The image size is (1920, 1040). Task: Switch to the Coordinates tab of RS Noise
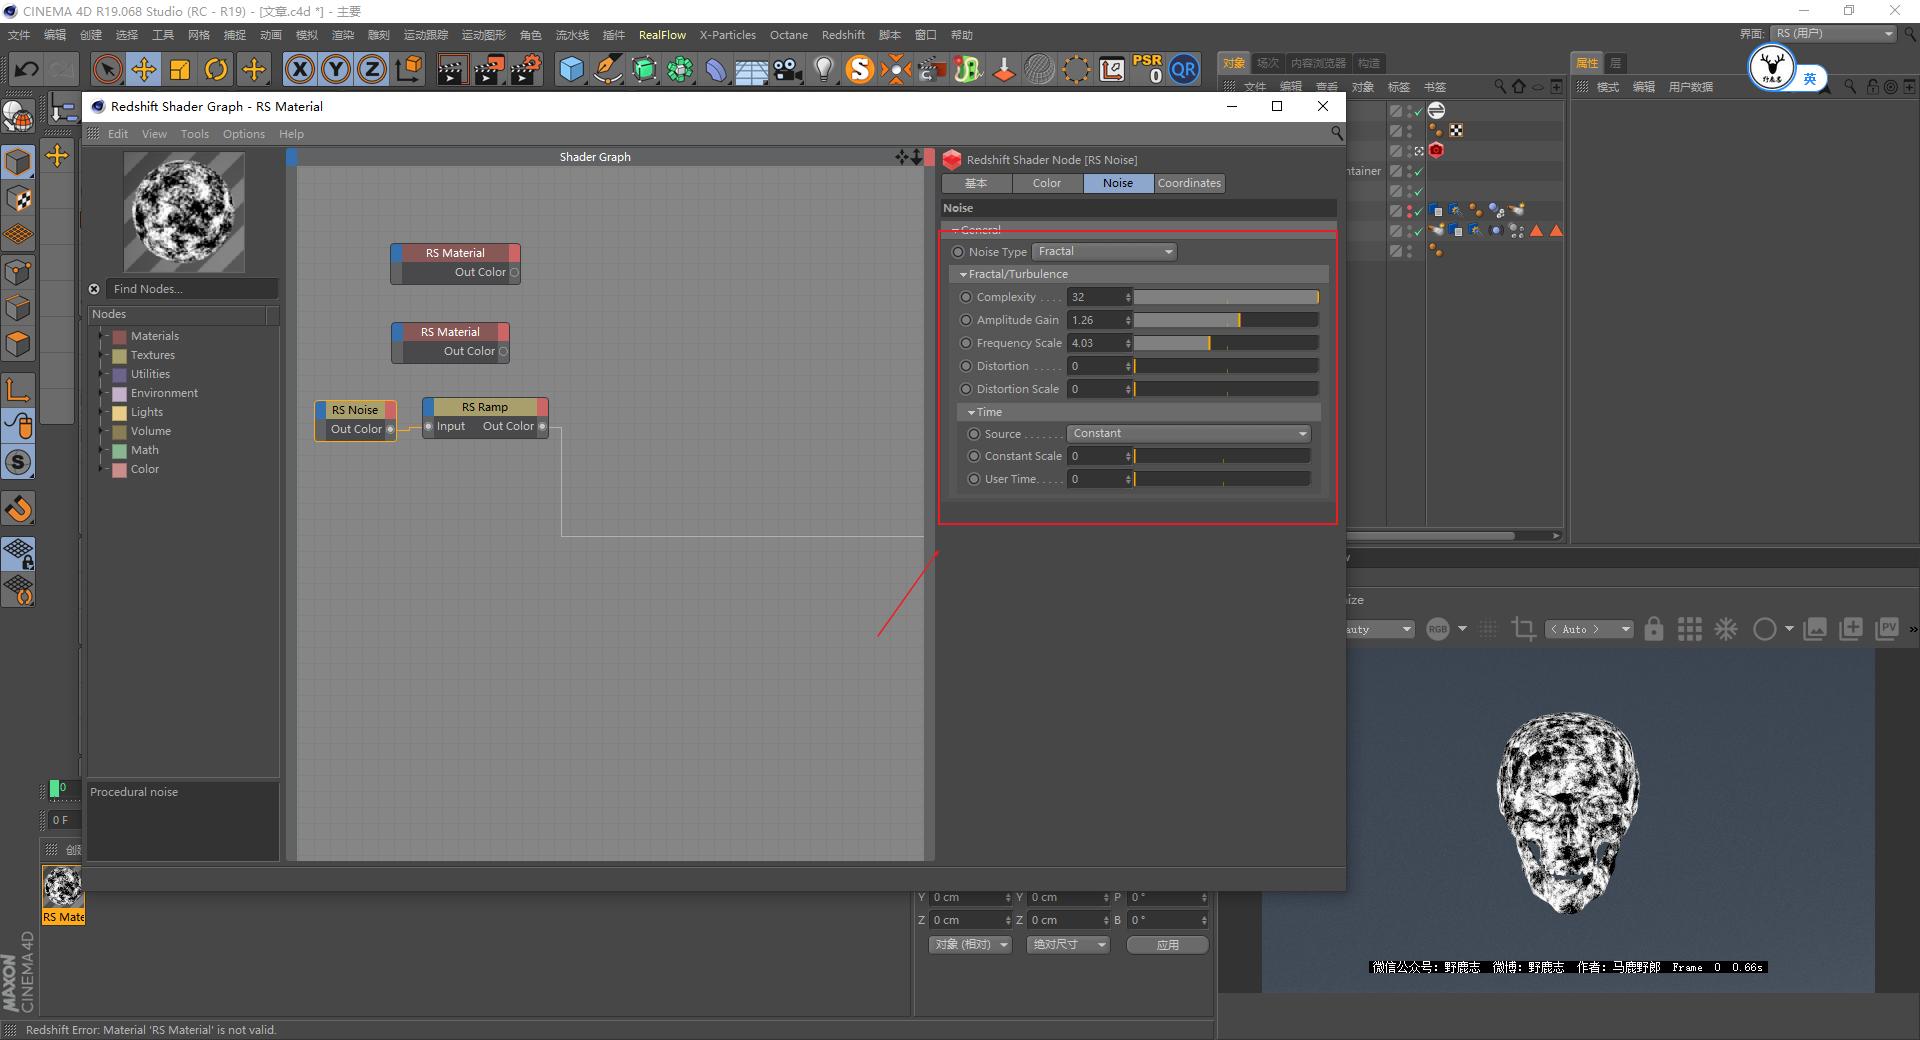(1188, 183)
